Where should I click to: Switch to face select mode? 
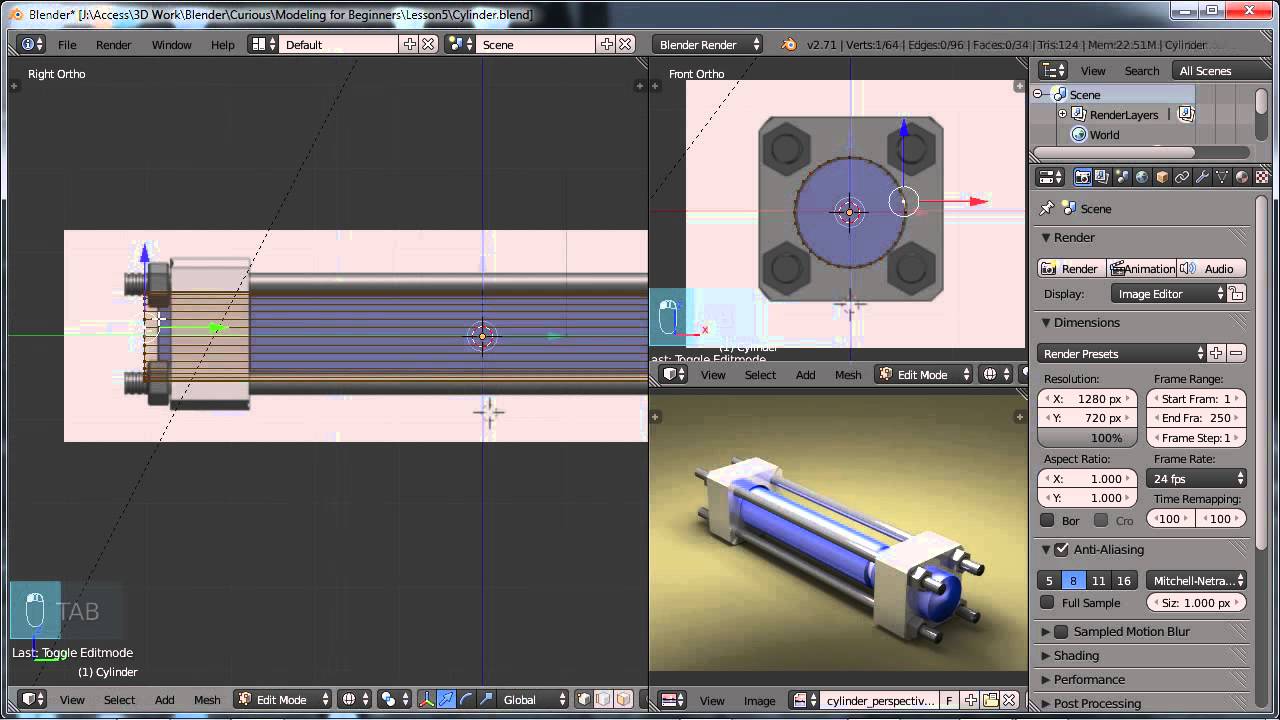click(x=623, y=700)
